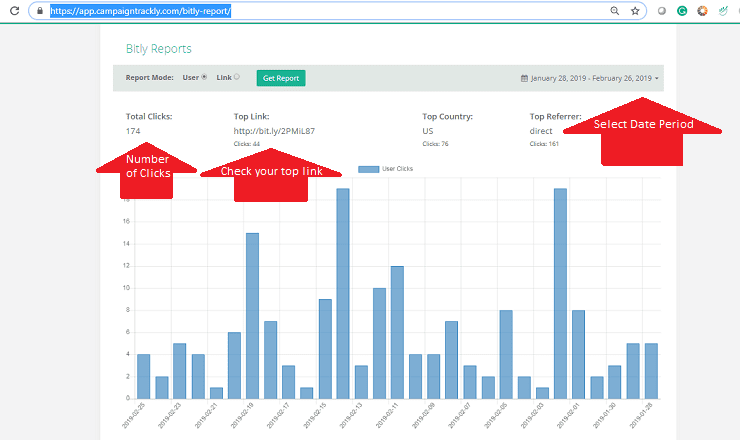Click the 2019-02-07 axis label

coord(460,415)
